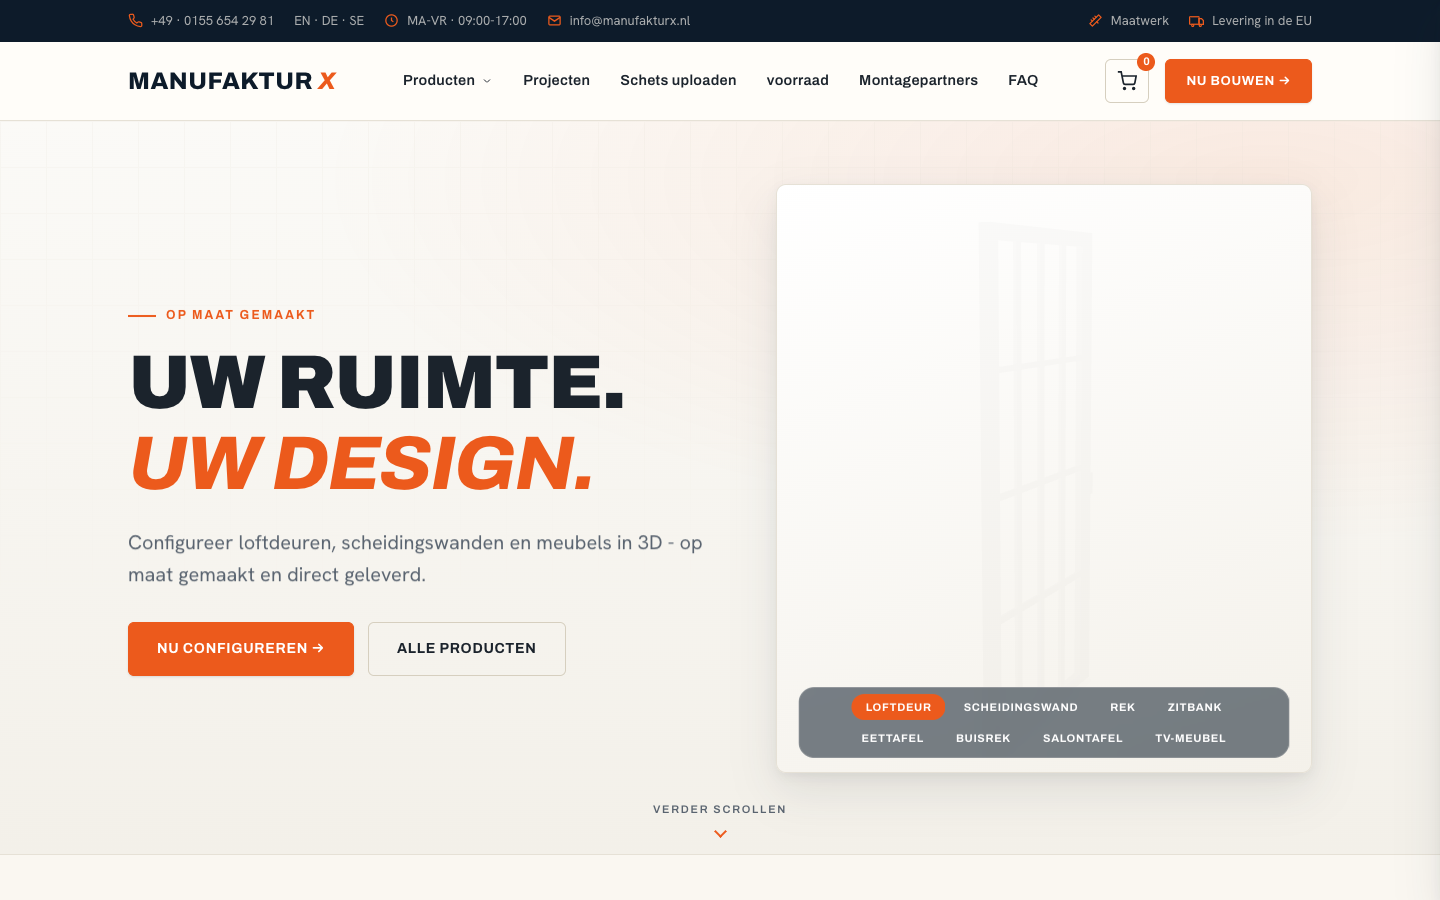Open the Projecten menu item
The image size is (1440, 900).
pos(556,81)
